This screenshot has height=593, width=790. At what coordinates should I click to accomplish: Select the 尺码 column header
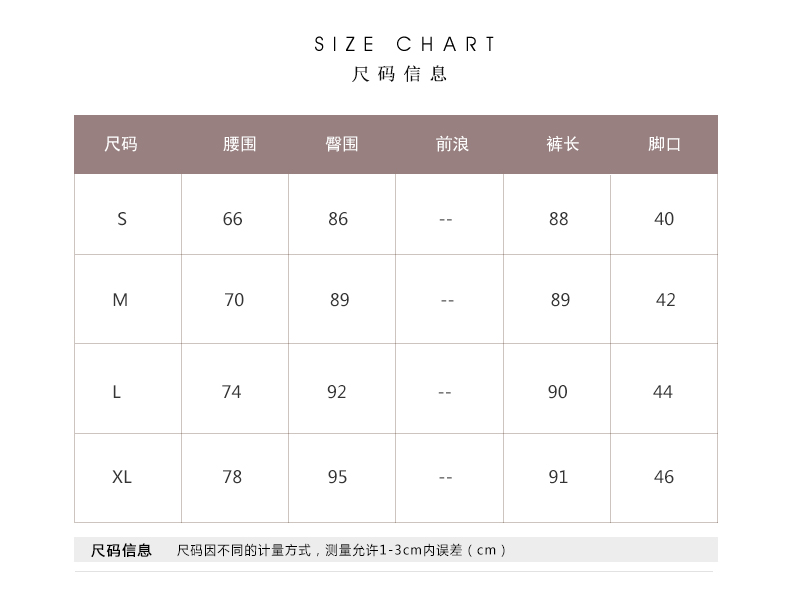click(x=121, y=144)
